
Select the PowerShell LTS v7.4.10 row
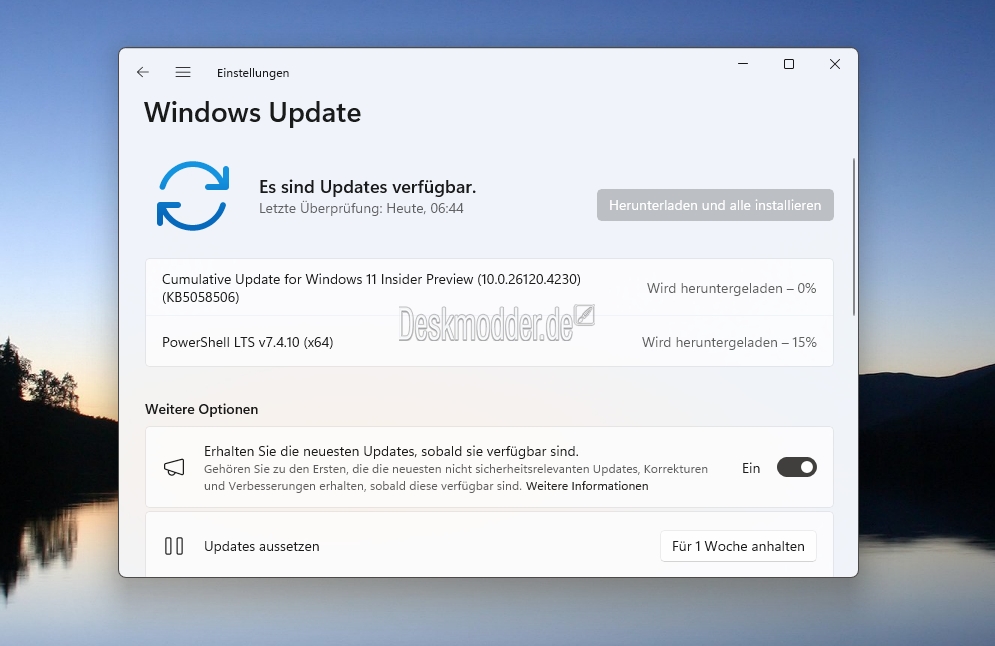coord(489,341)
